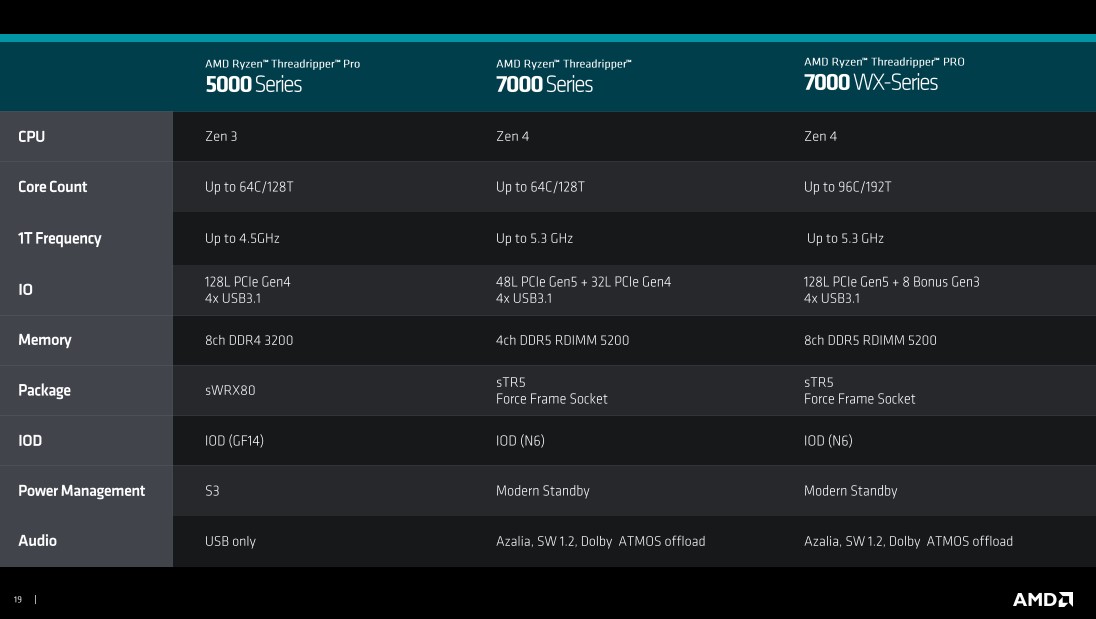Click the Zen 3 cell

221,137
